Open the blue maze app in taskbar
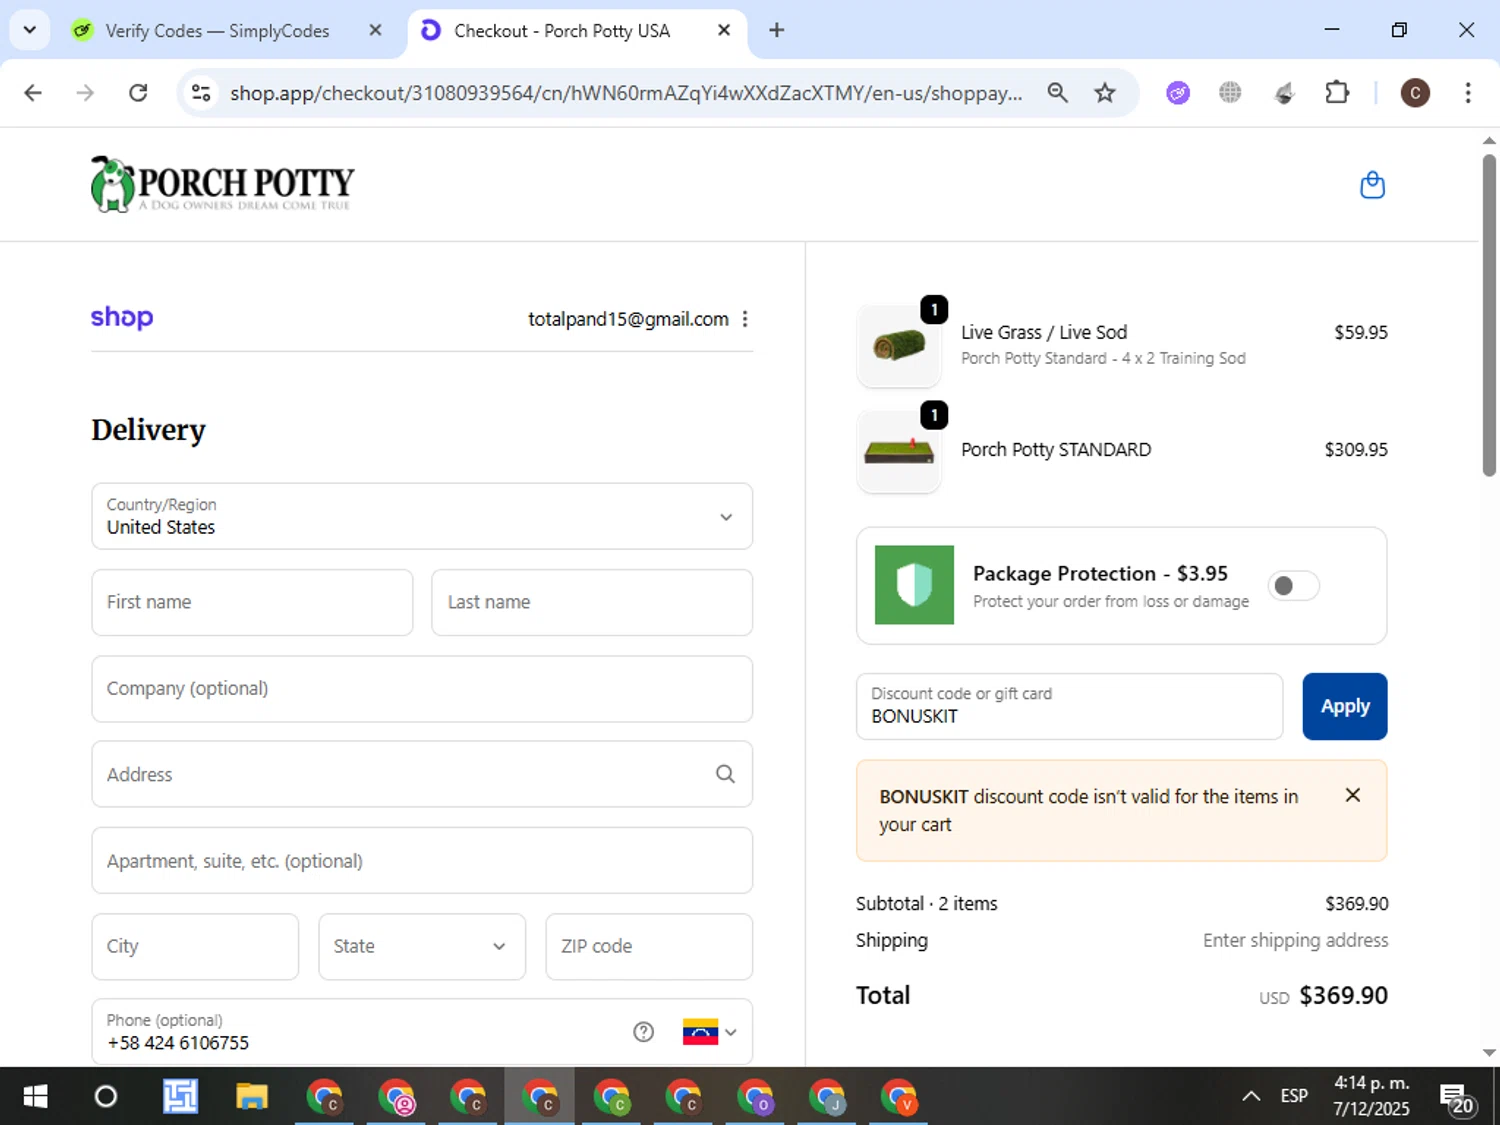The image size is (1500, 1125). (180, 1097)
